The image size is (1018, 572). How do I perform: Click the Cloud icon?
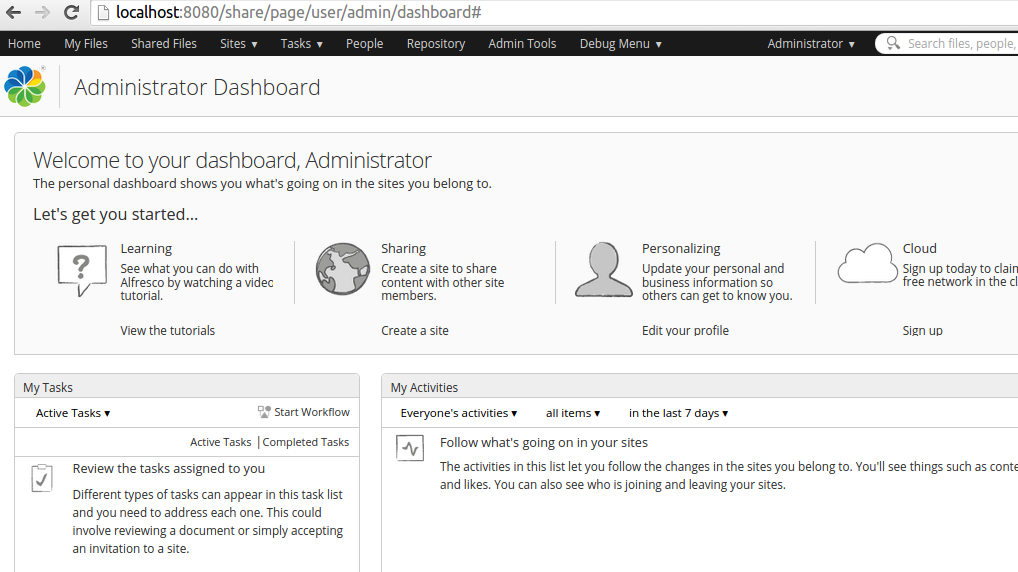coord(867,264)
